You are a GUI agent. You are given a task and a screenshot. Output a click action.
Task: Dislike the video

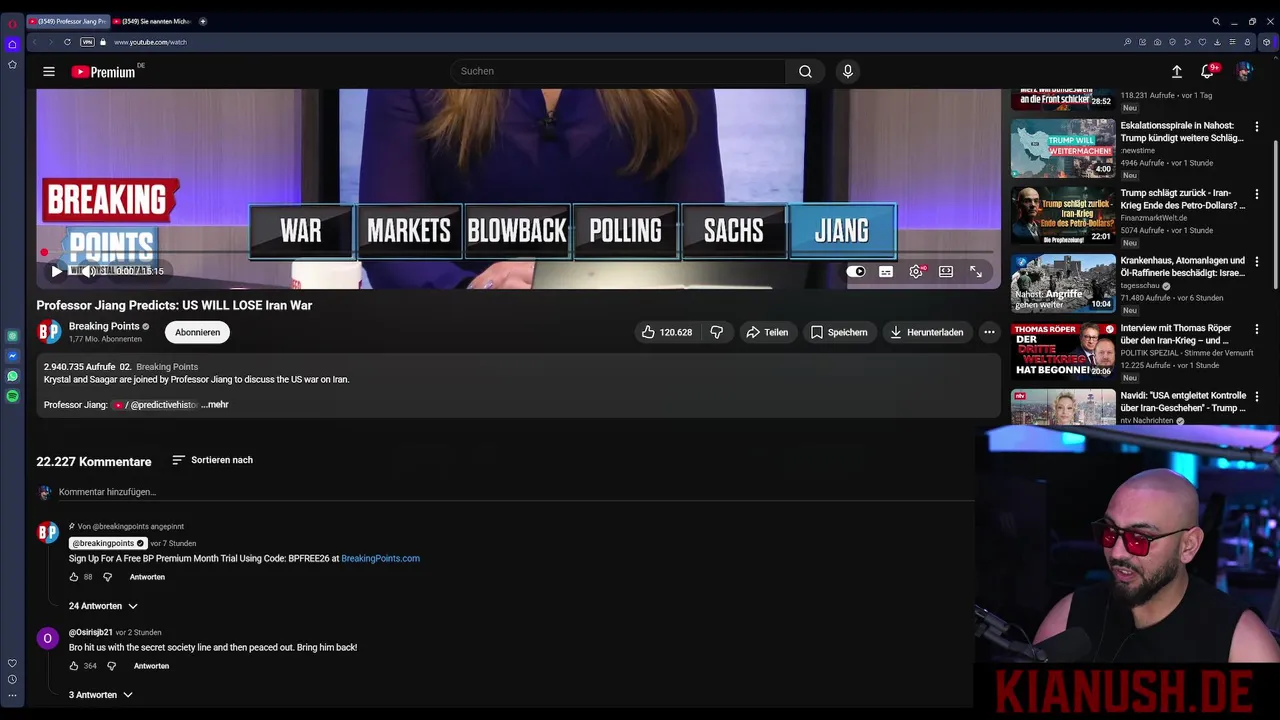pos(717,332)
